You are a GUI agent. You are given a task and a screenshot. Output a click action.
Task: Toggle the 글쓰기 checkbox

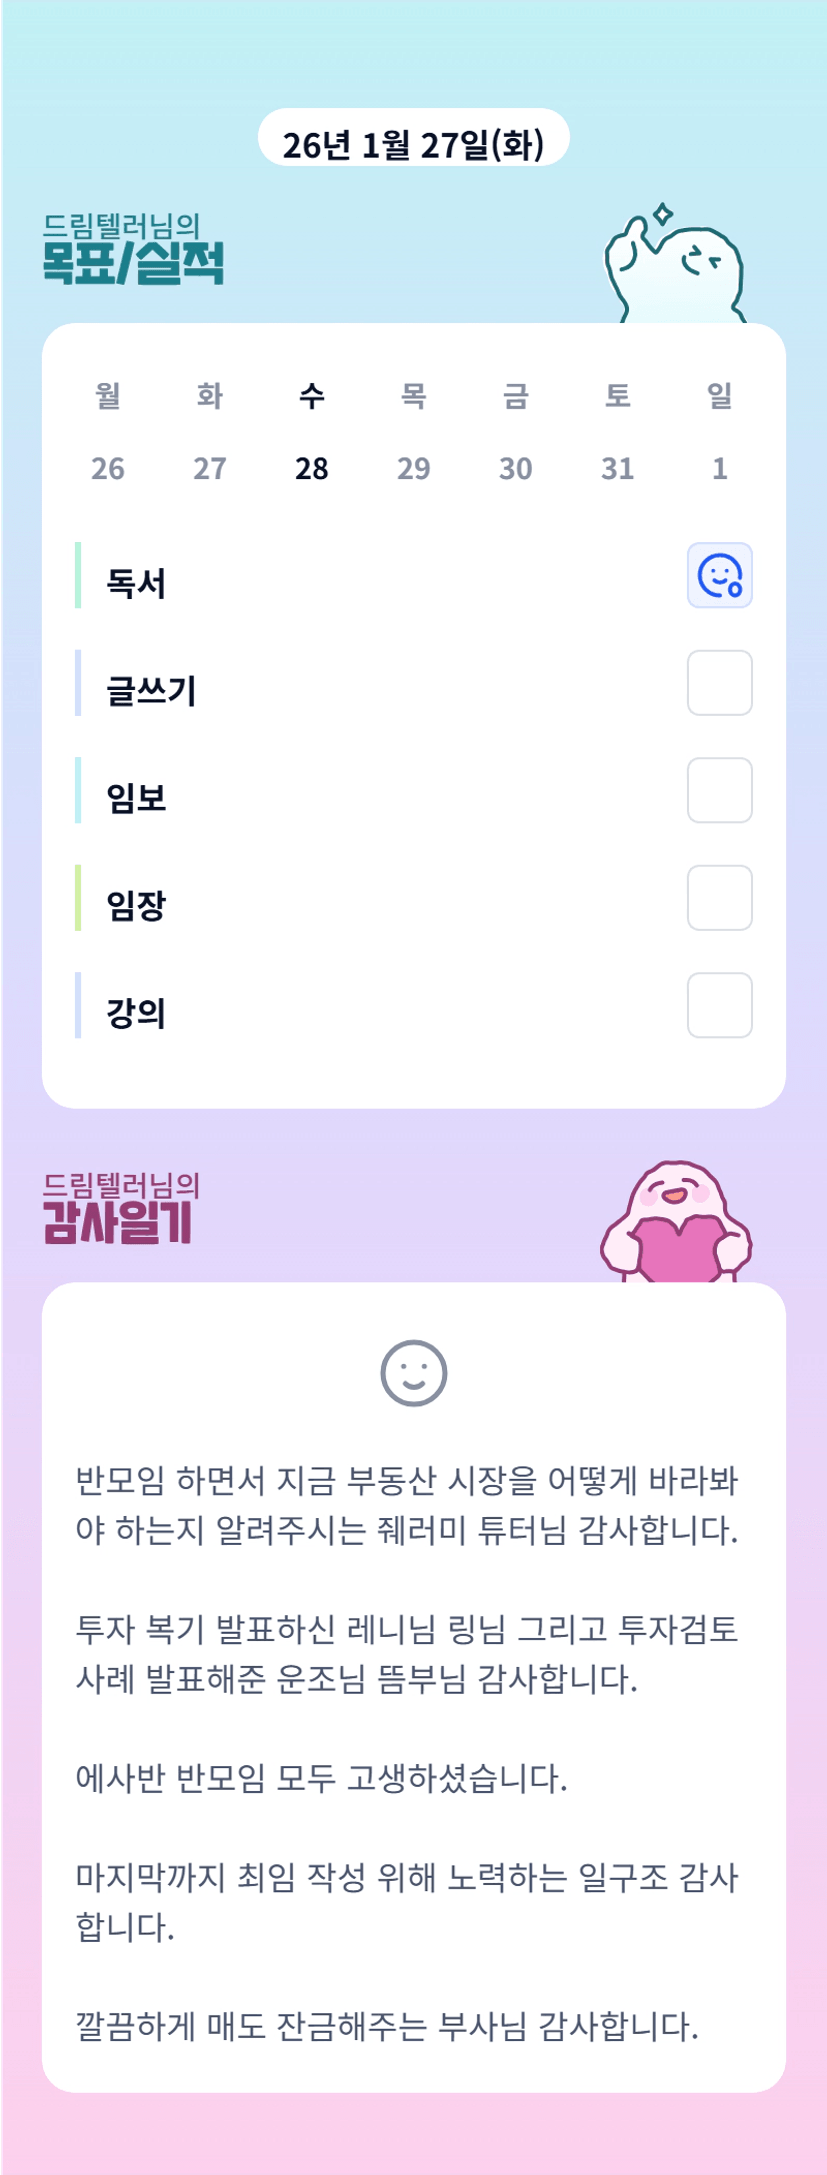click(719, 683)
